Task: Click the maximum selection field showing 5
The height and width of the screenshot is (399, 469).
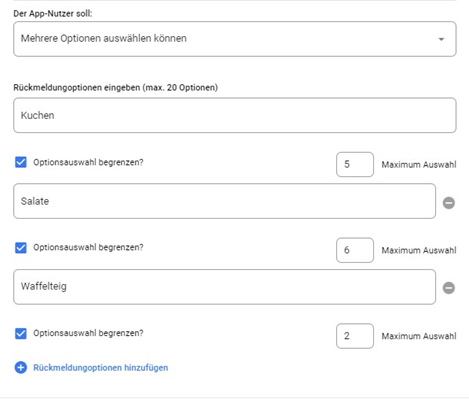Action: [355, 164]
